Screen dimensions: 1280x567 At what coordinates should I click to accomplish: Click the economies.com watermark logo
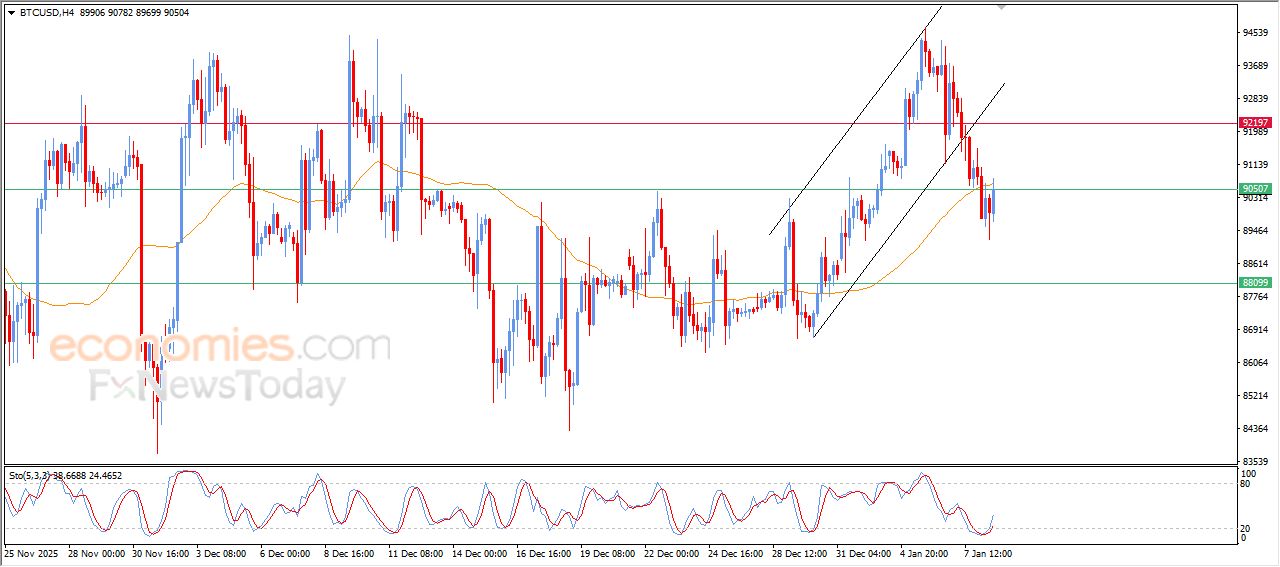click(x=219, y=347)
